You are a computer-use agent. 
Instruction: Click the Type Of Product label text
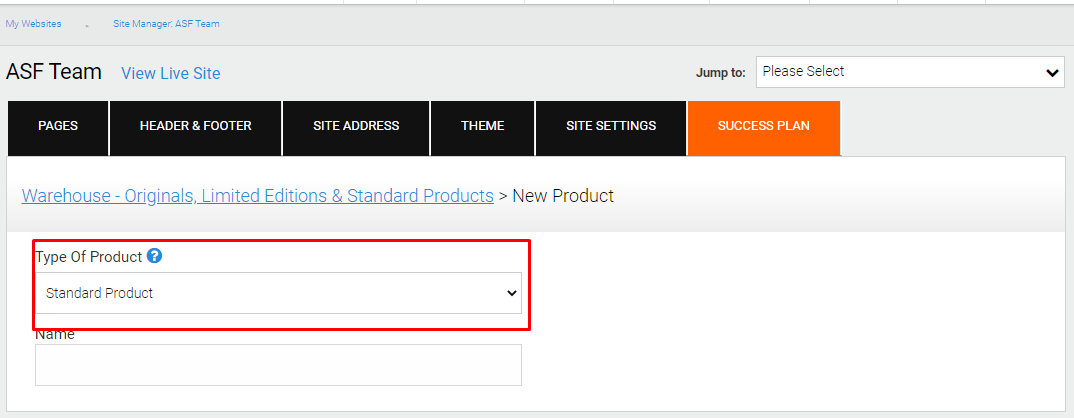pos(88,257)
